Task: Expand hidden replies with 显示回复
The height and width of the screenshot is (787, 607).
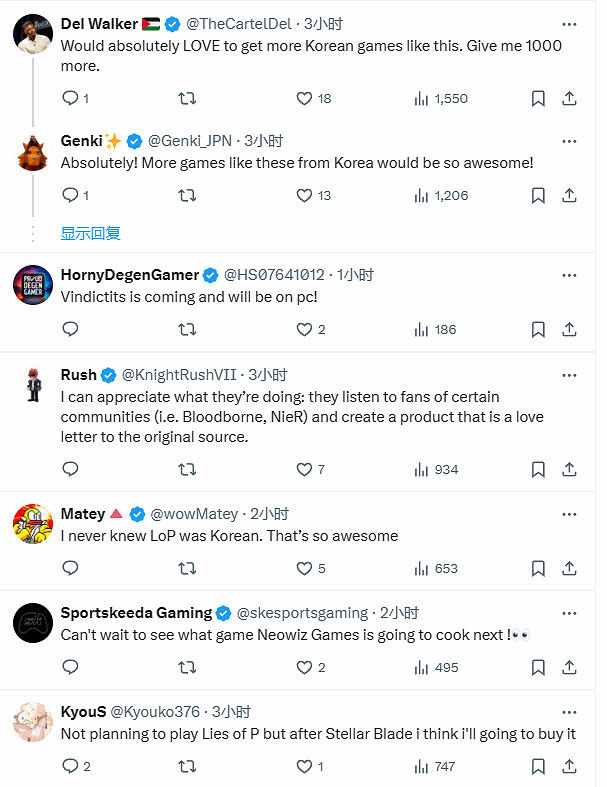Action: (x=90, y=233)
